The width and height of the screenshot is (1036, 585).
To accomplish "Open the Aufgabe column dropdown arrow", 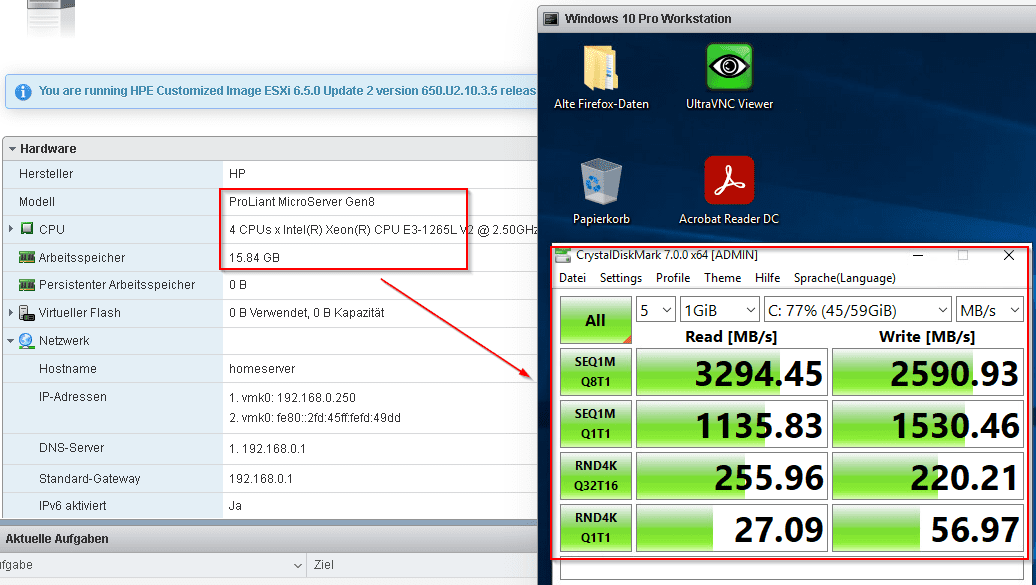I will click(x=297, y=566).
